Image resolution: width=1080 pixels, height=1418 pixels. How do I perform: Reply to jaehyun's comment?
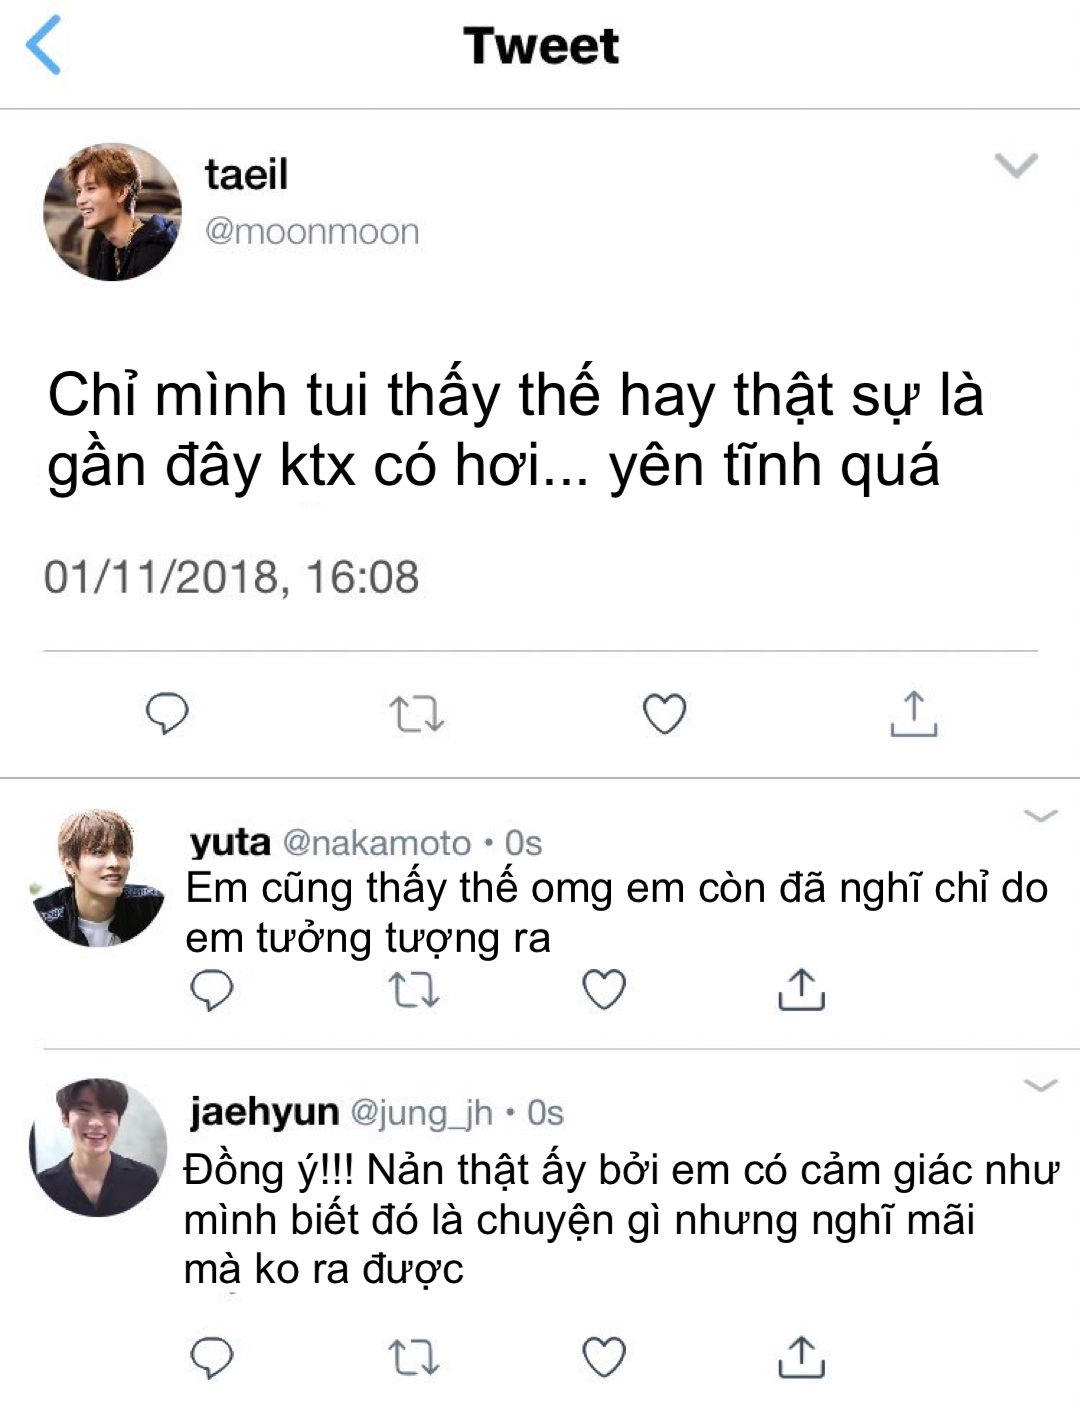(x=211, y=1357)
